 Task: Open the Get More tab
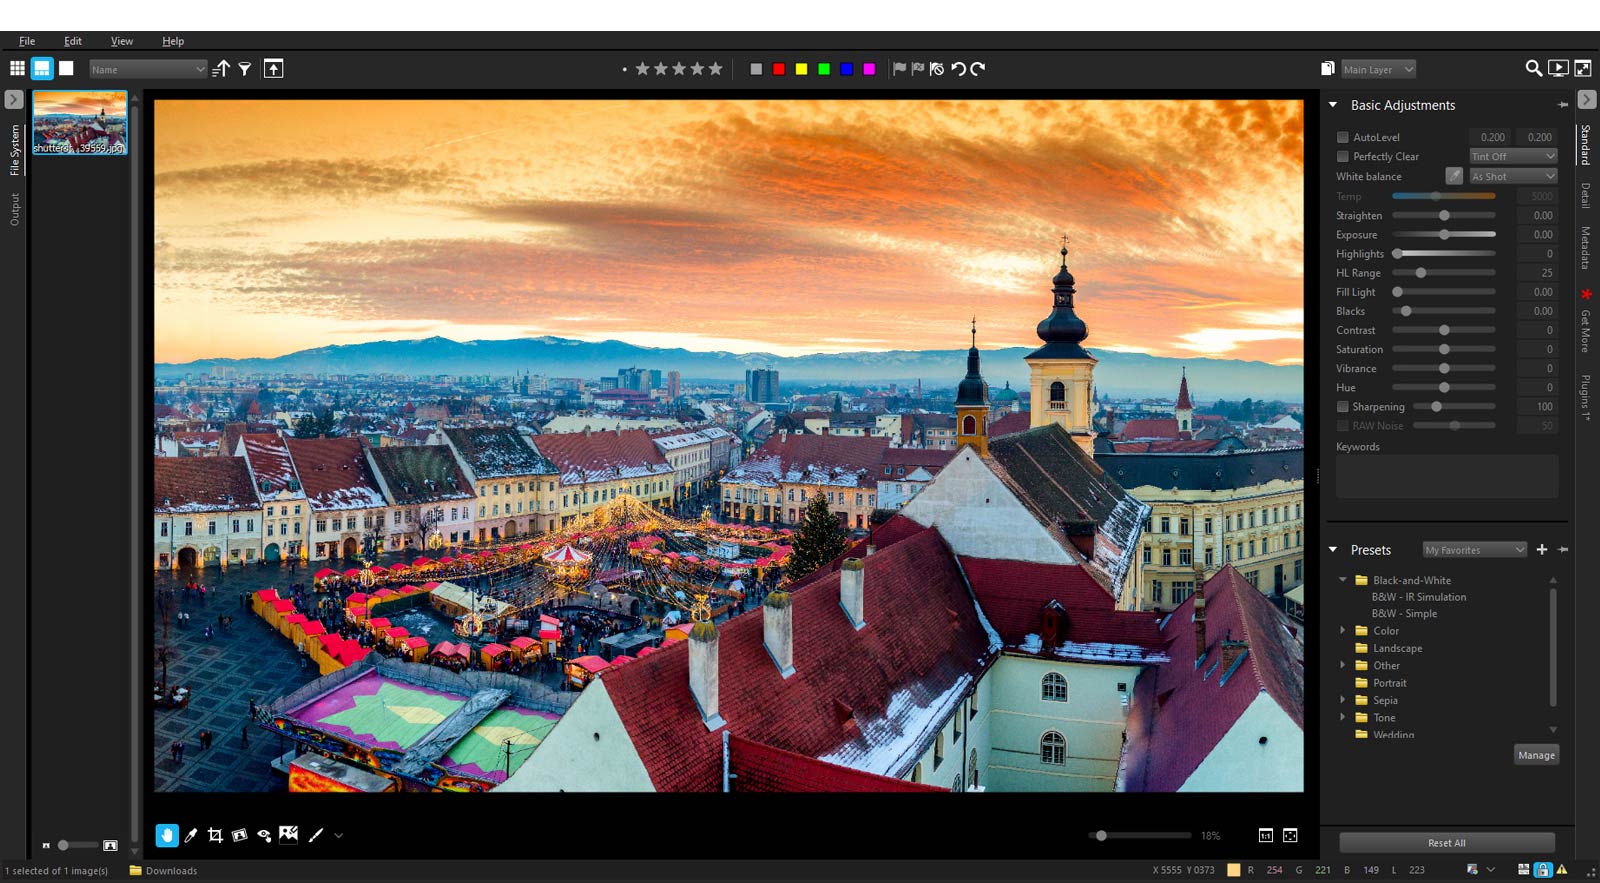pyautogui.click(x=1586, y=330)
